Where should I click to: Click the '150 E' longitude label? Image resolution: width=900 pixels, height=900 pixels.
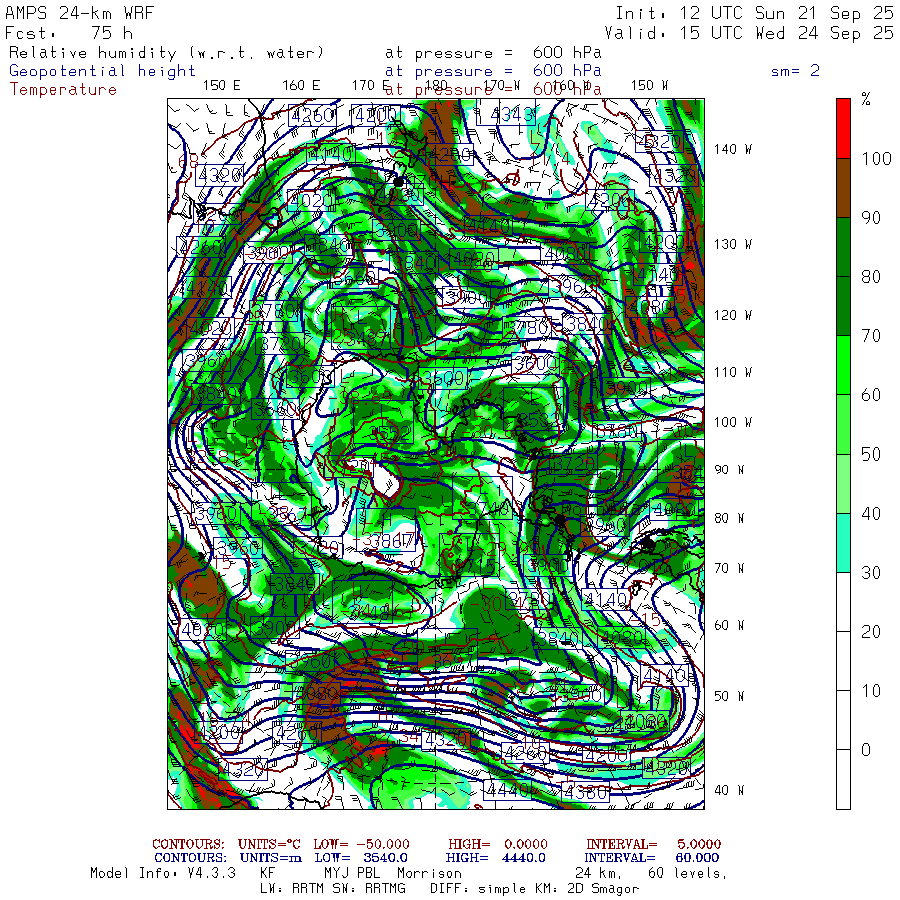tap(222, 86)
